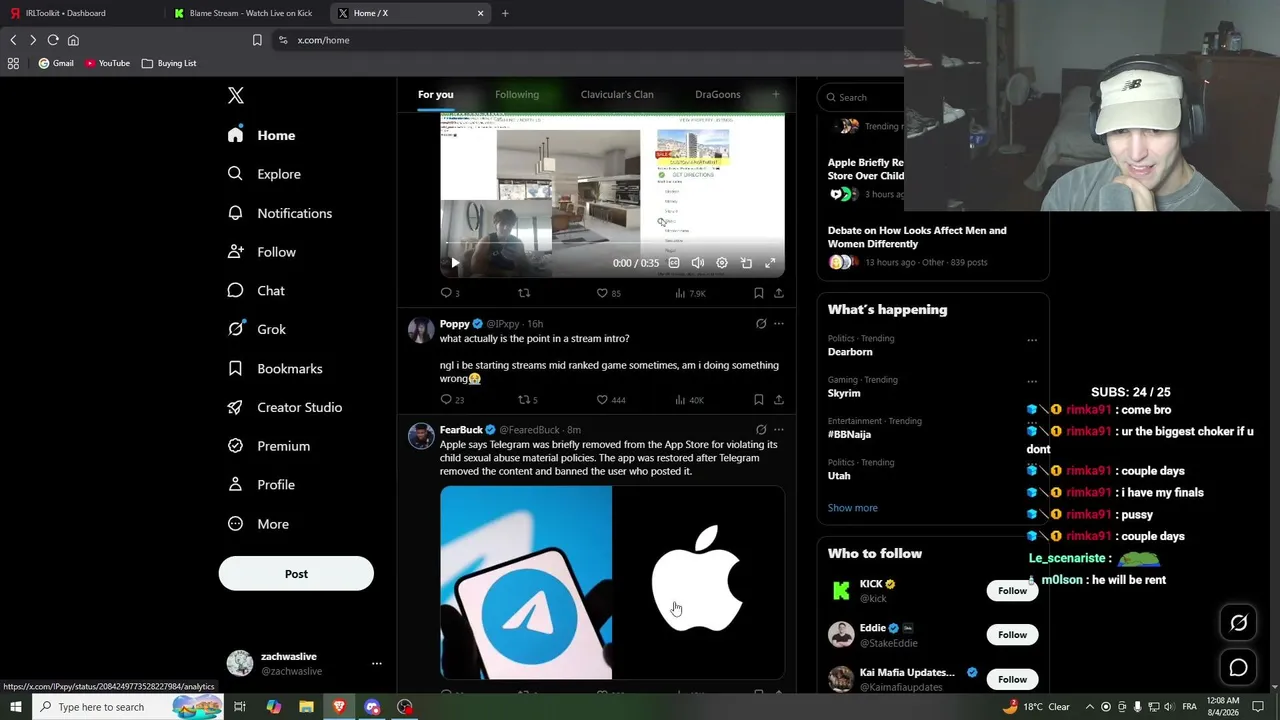1280x720 pixels.
Task: Open more options for Dearborn trend
Action: [1032, 340]
